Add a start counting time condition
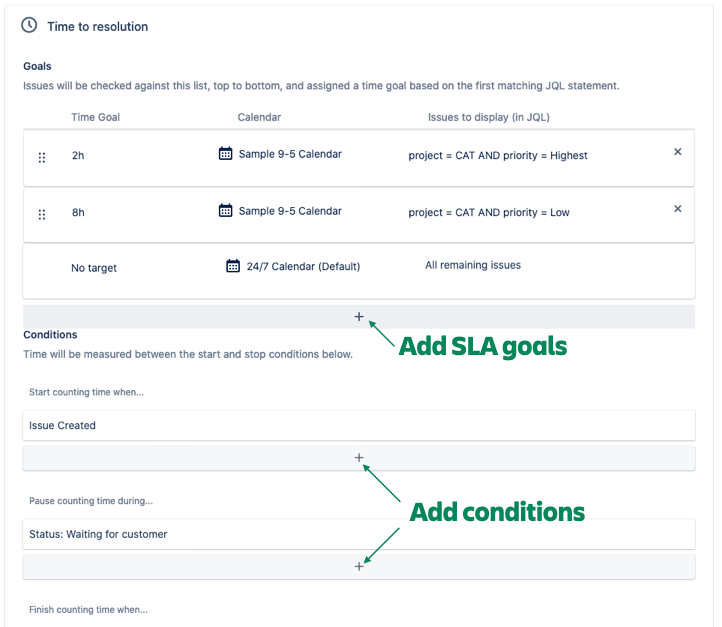The width and height of the screenshot is (722, 627). click(359, 458)
